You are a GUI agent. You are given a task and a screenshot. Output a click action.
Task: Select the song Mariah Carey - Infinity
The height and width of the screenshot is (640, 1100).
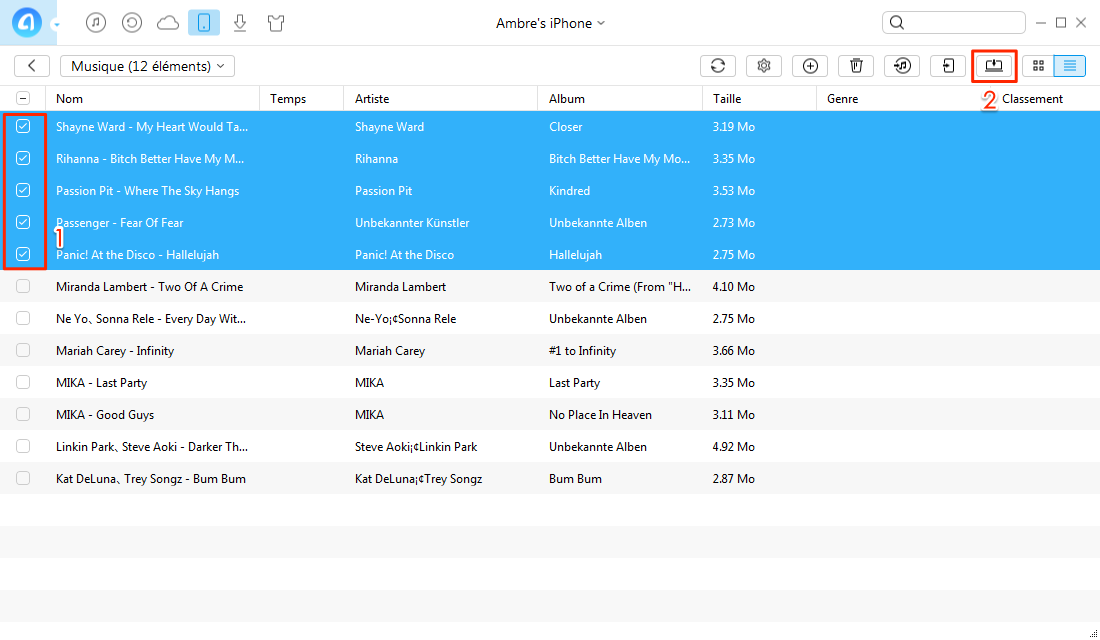[115, 351]
